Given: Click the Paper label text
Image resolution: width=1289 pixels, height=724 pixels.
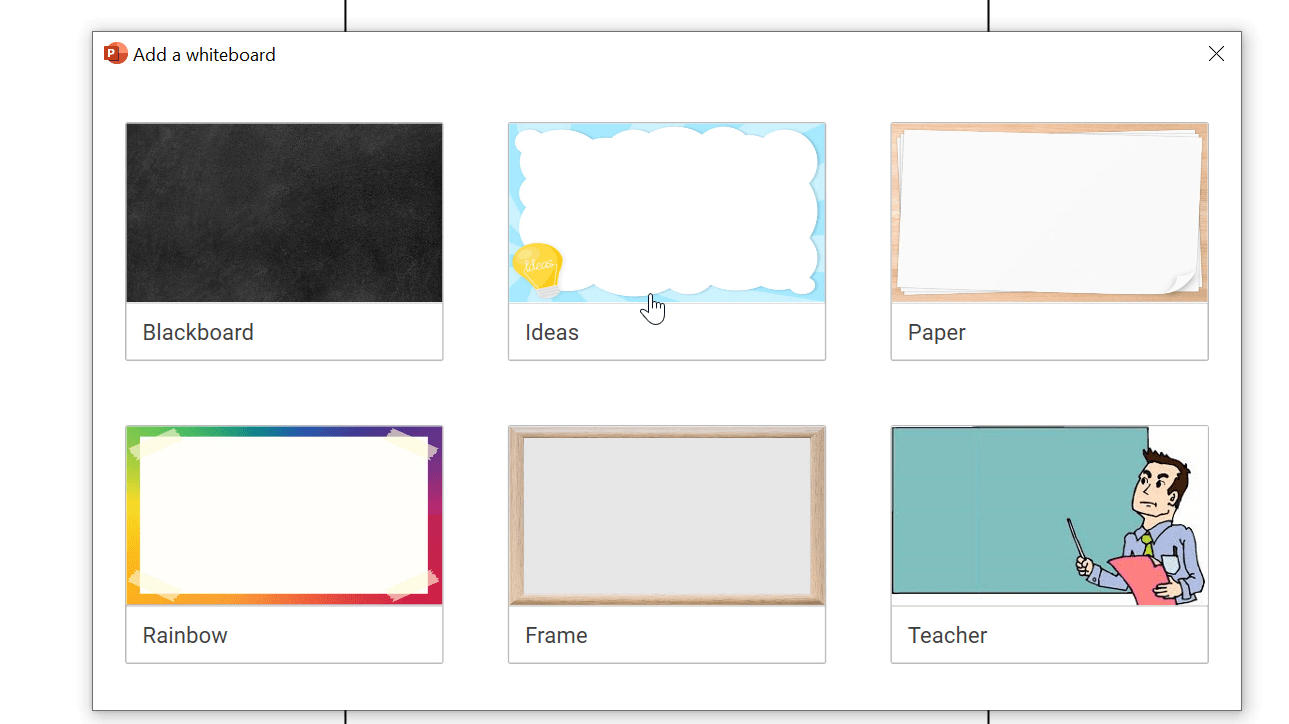Looking at the screenshot, I should [x=936, y=331].
